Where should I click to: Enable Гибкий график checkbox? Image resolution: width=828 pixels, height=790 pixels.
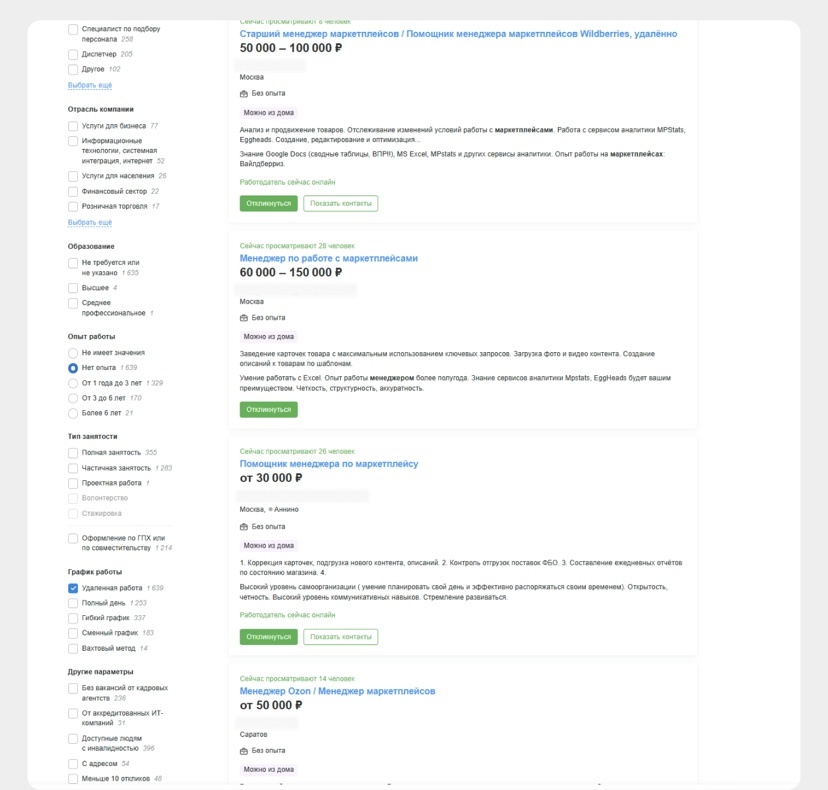coord(73,618)
